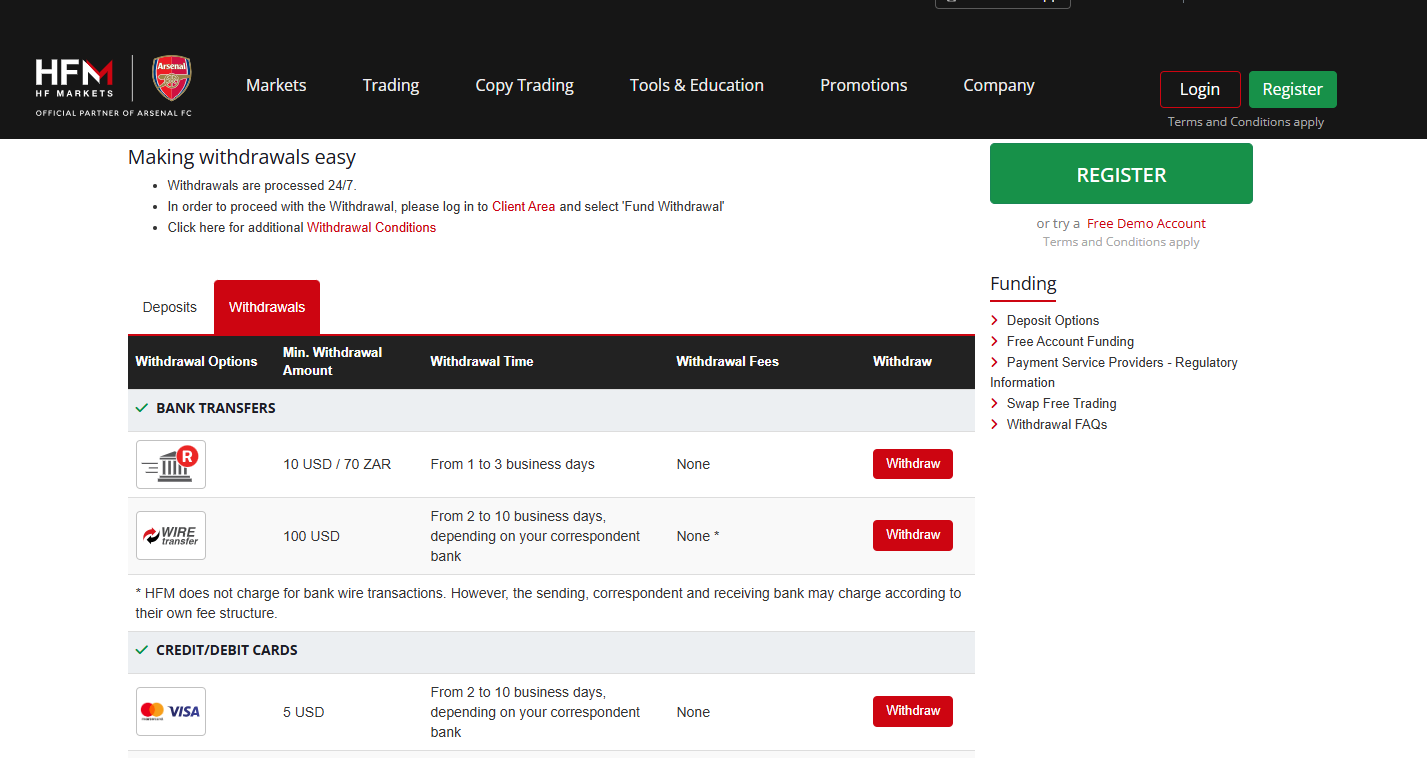Select the Withdrawals tab

click(x=267, y=307)
